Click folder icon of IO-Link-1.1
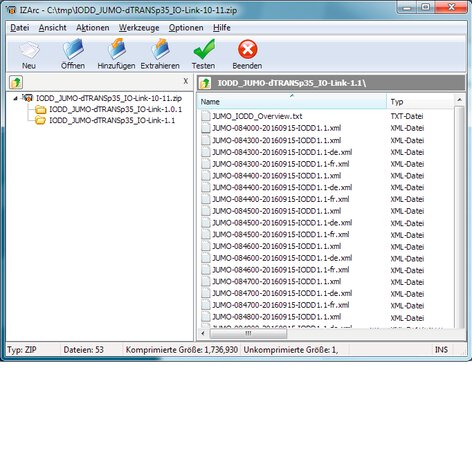Image resolution: width=472 pixels, height=455 pixels. click(x=41, y=120)
